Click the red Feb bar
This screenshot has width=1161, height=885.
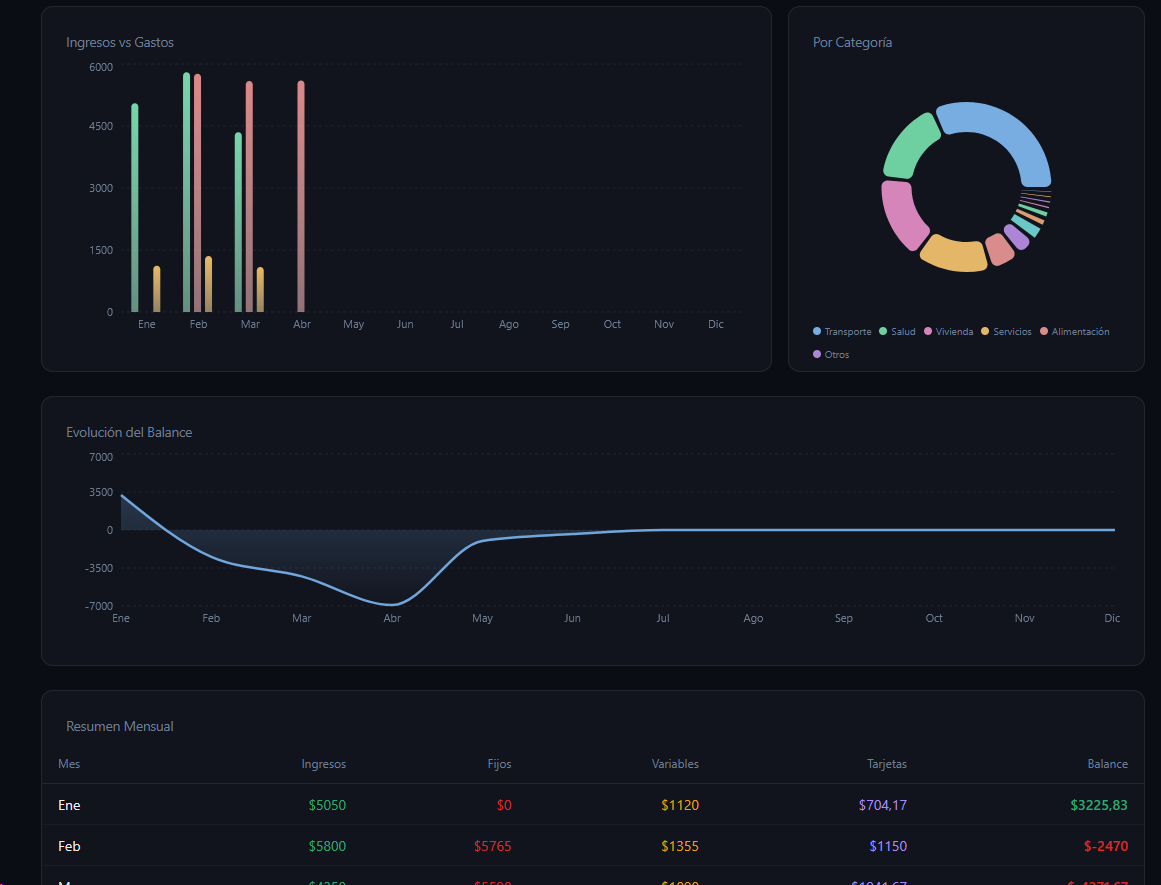pos(198,193)
